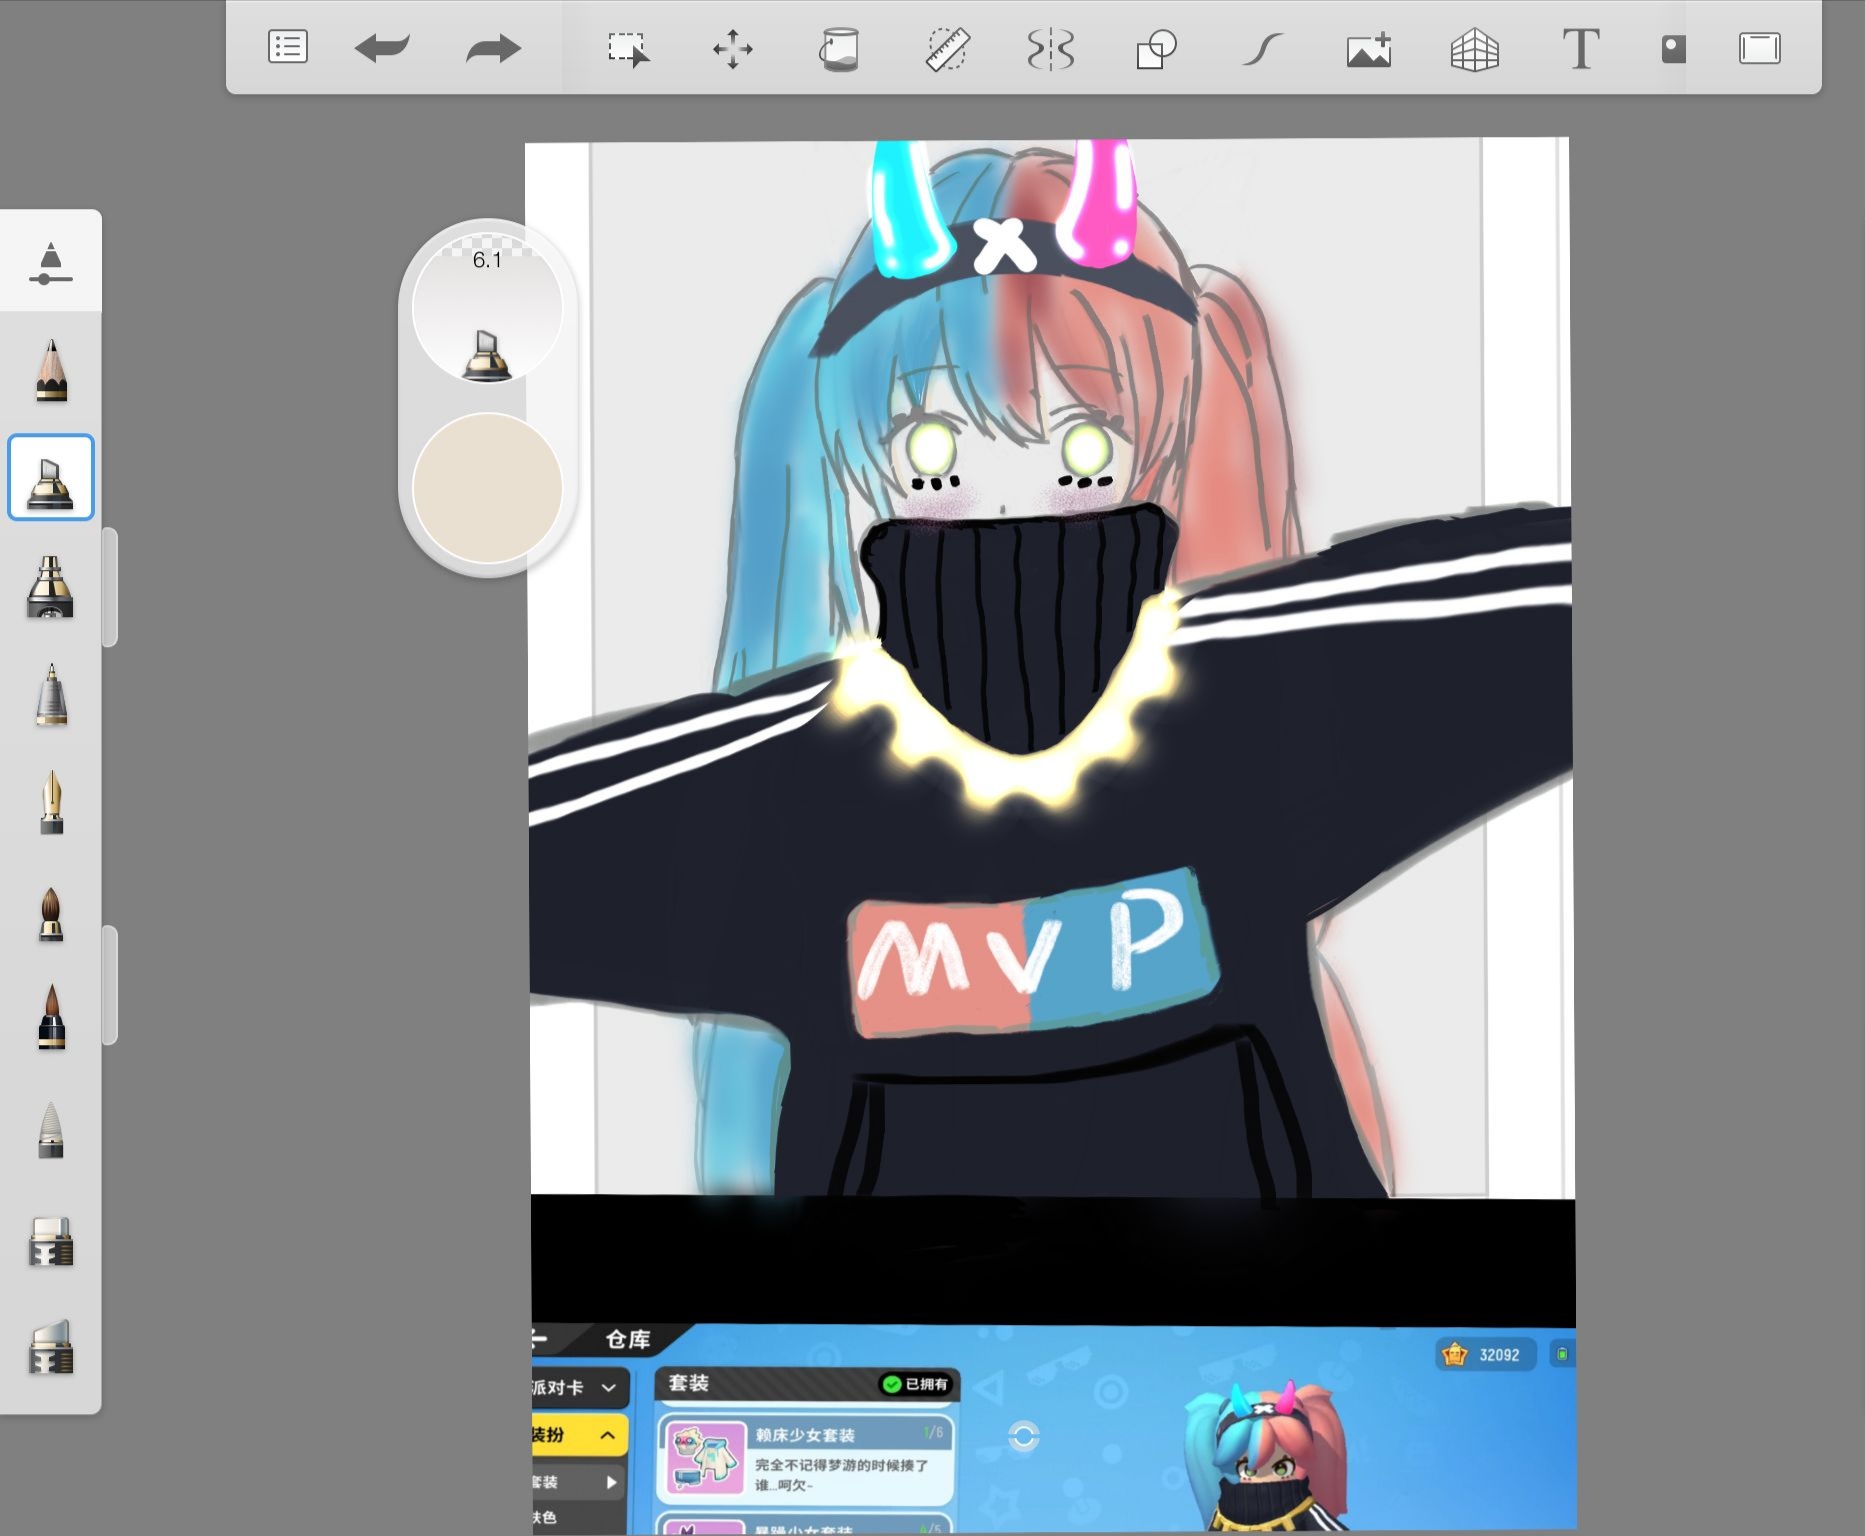1865x1536 pixels.
Task: Open the shapes draw style tool
Action: click(x=1157, y=48)
